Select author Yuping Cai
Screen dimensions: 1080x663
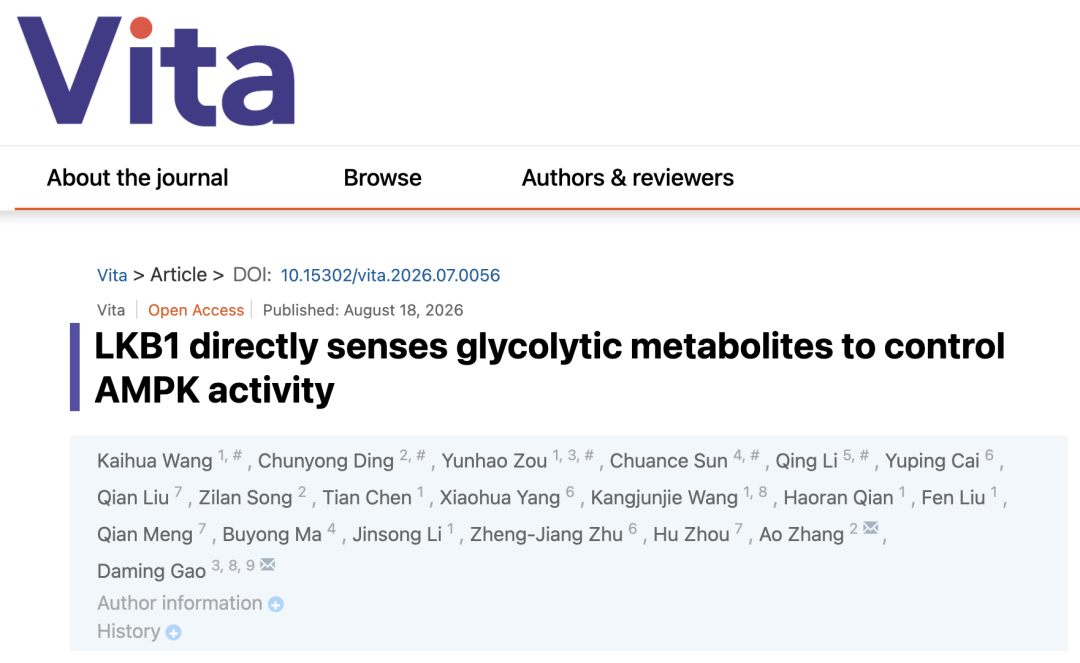coord(932,461)
